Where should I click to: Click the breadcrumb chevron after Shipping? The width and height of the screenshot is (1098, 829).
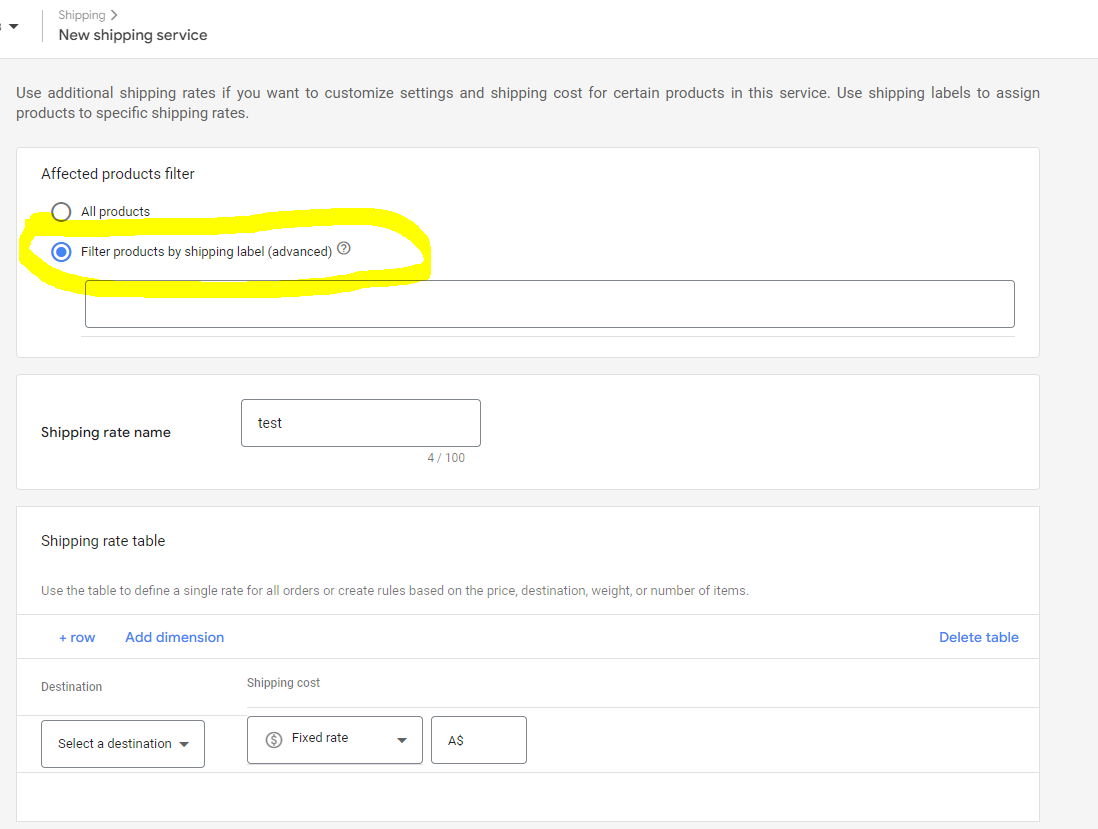coord(114,15)
